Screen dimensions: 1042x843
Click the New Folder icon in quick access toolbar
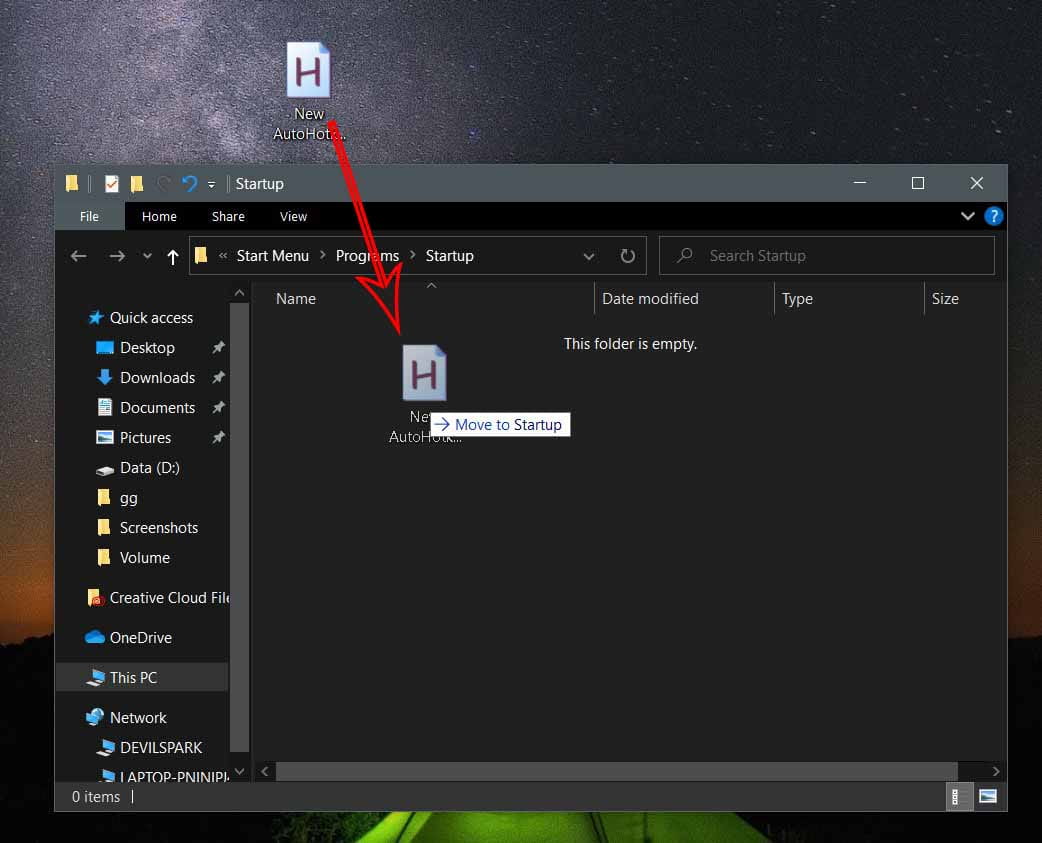pyautogui.click(x=136, y=183)
